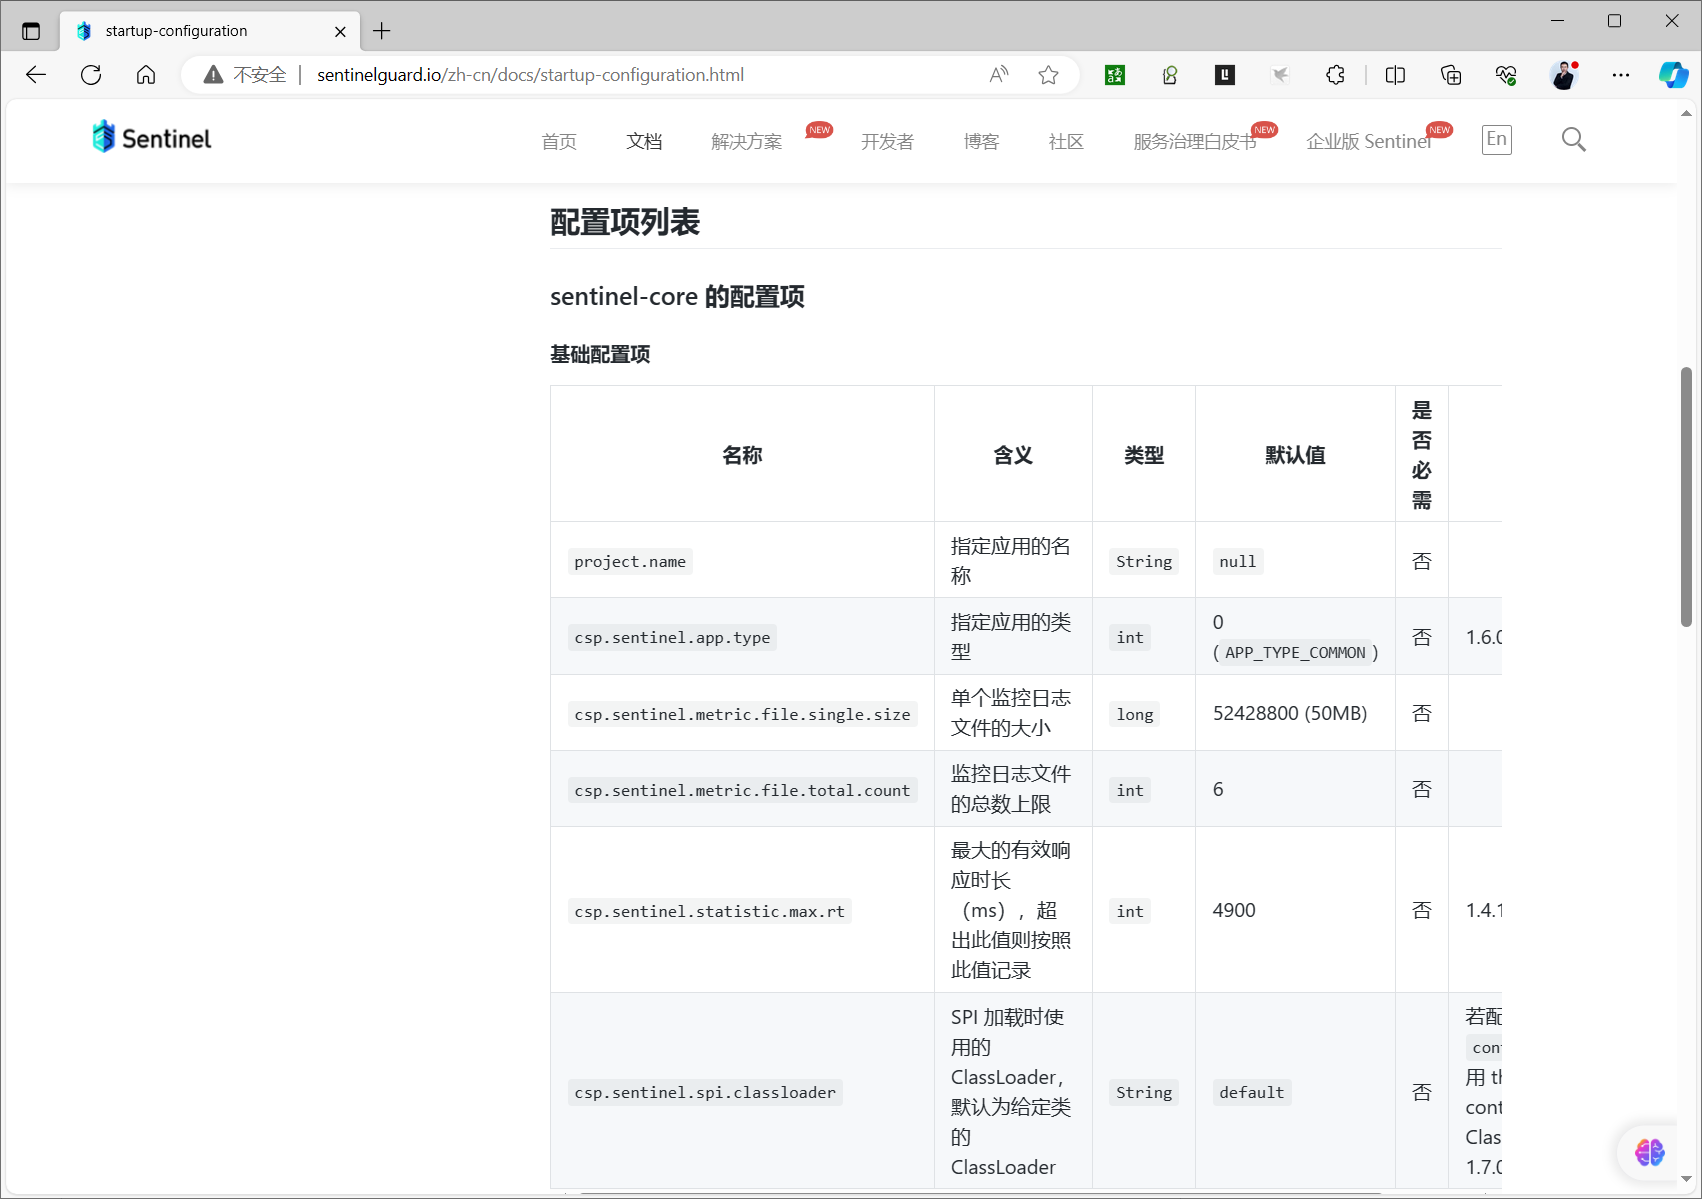Refresh the current page

pyautogui.click(x=91, y=75)
